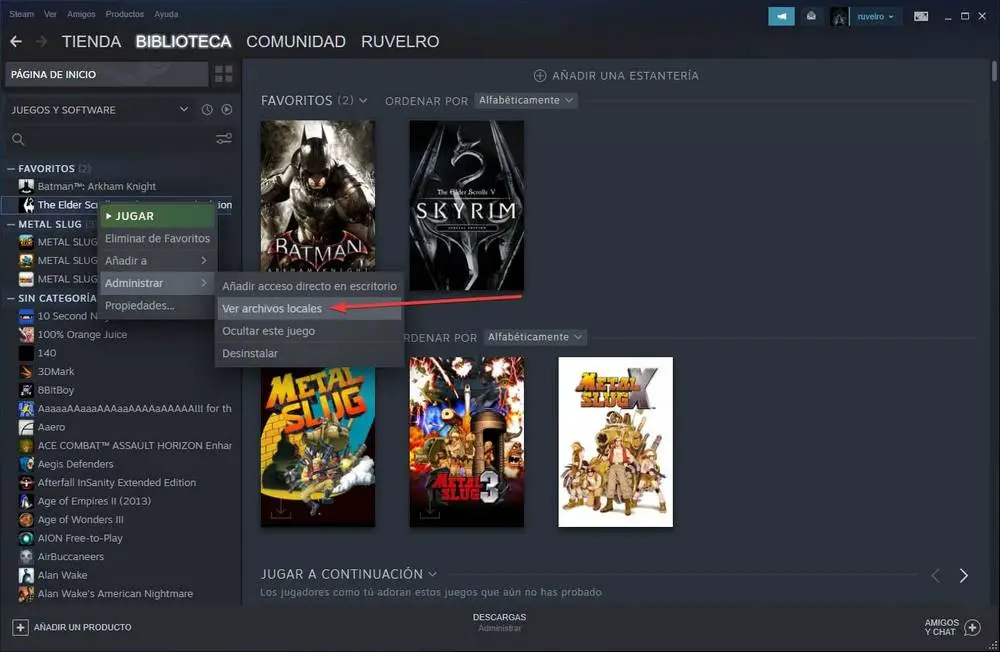
Task: Click the BBitBoy game icon
Action: click(x=26, y=390)
